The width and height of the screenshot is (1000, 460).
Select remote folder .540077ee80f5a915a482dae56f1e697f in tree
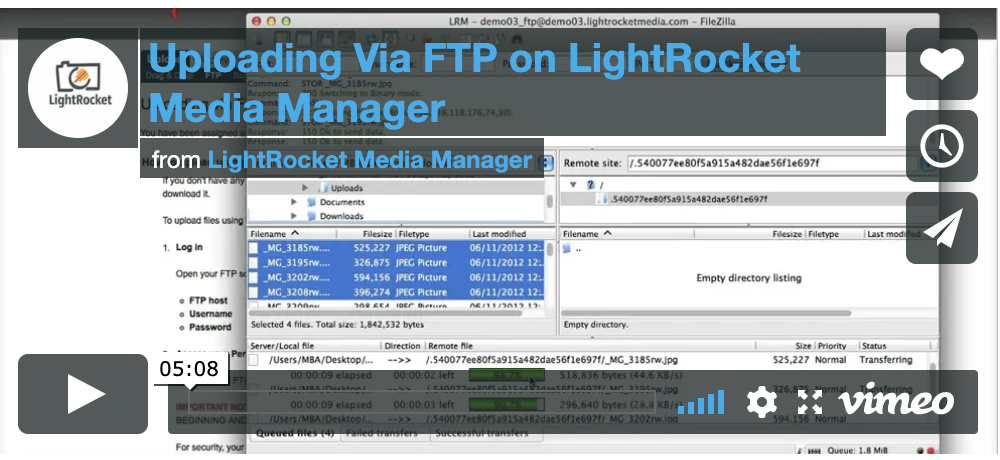(688, 199)
